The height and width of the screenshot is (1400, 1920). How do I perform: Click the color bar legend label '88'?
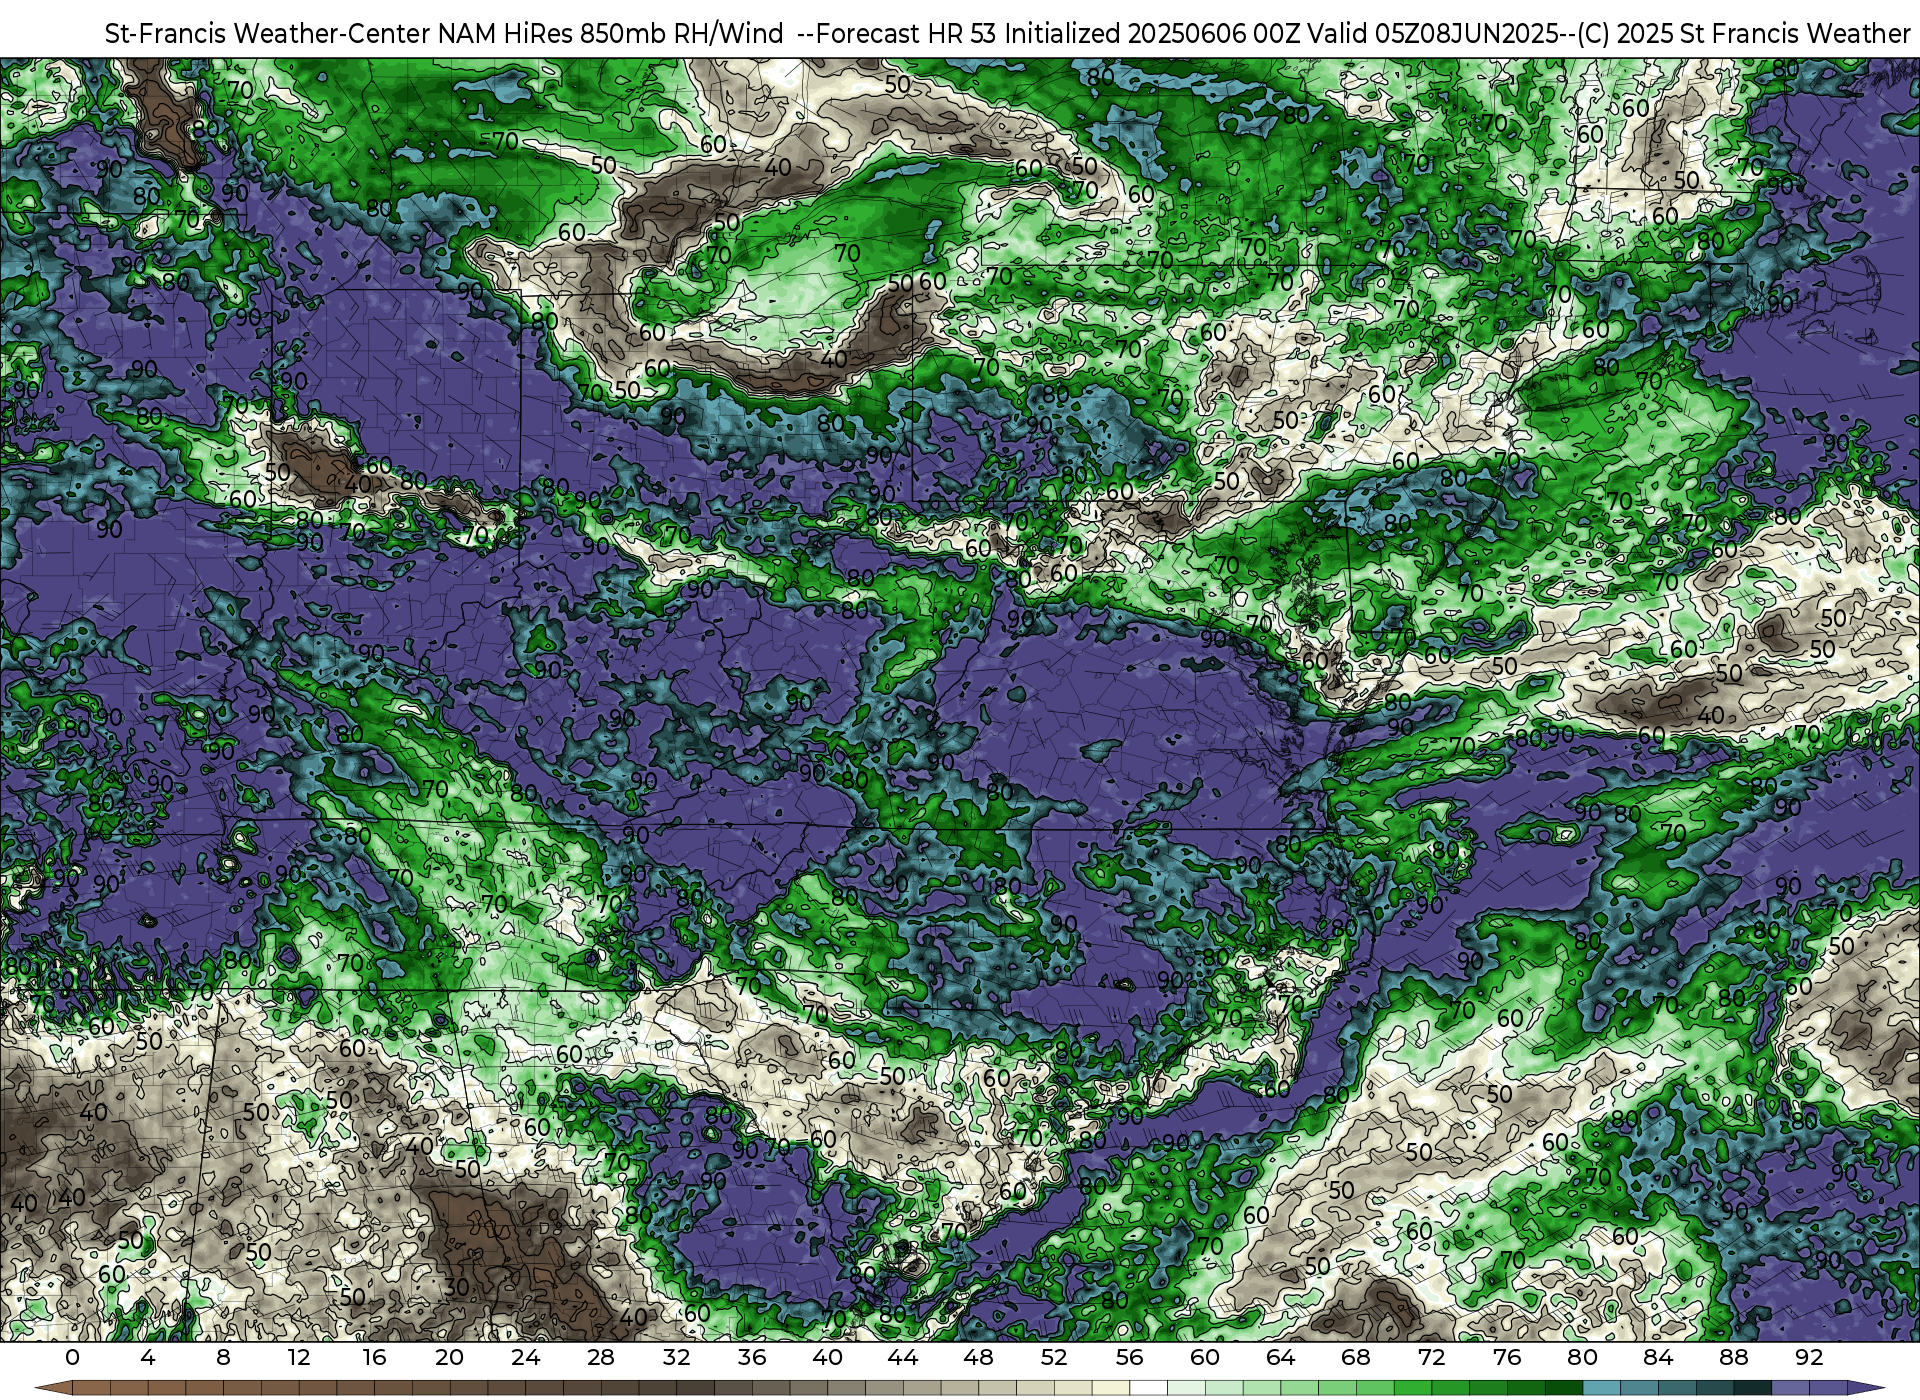[1734, 1357]
